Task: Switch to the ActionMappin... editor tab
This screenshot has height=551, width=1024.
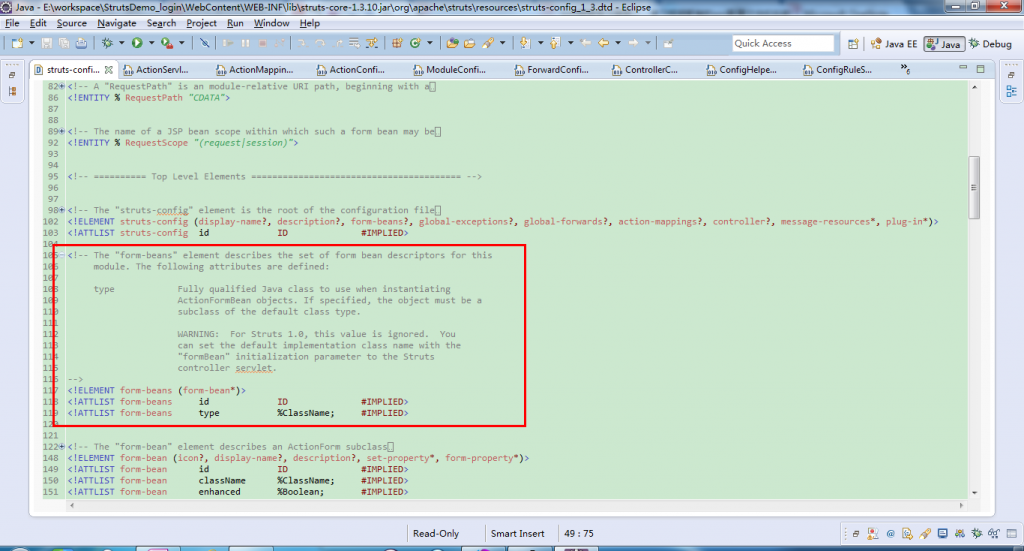Action: click(254, 69)
